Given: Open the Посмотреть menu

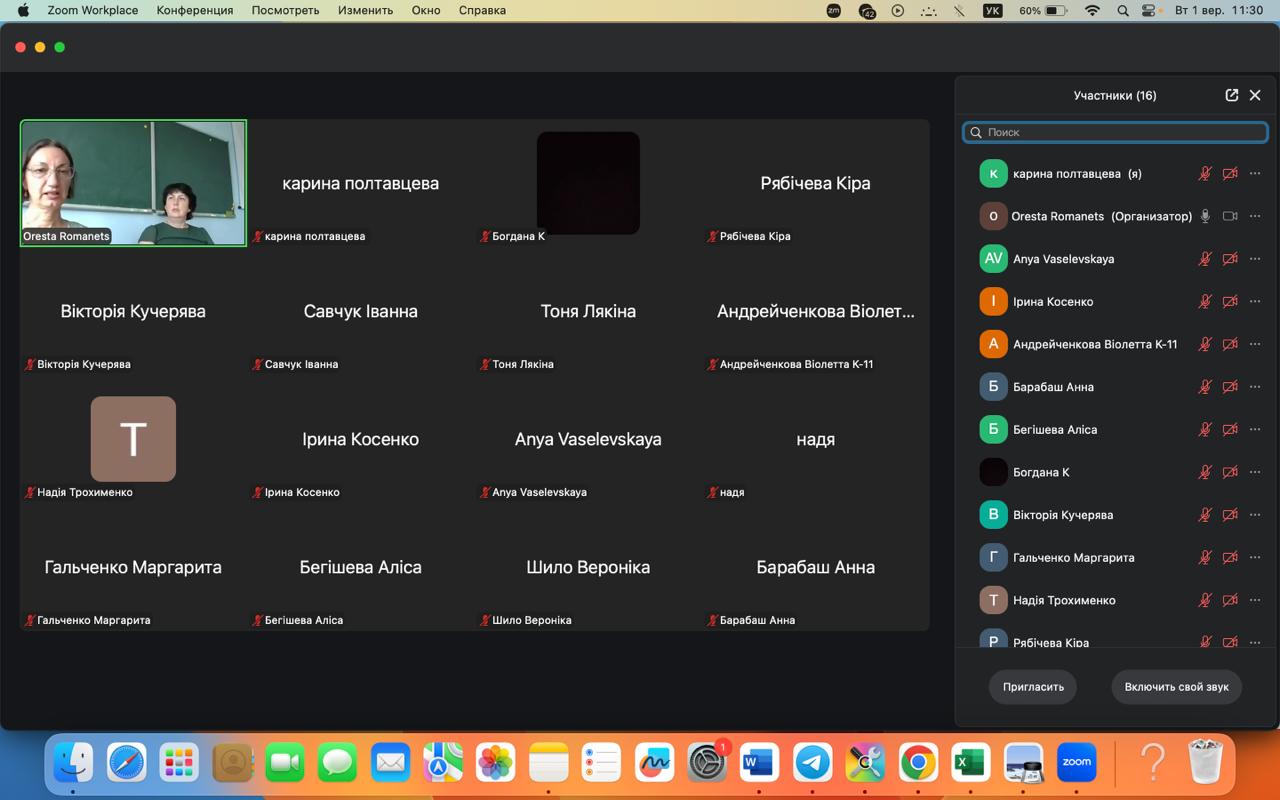Looking at the screenshot, I should point(285,10).
